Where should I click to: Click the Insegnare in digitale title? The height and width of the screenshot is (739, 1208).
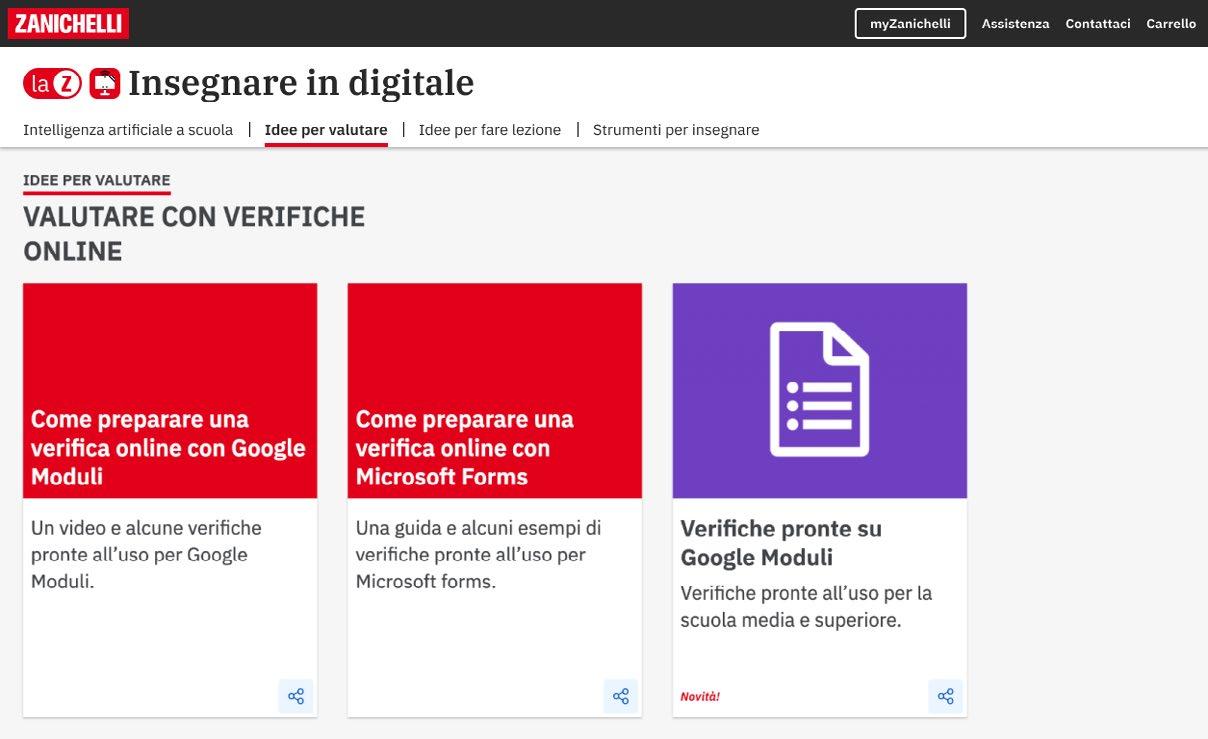click(301, 83)
